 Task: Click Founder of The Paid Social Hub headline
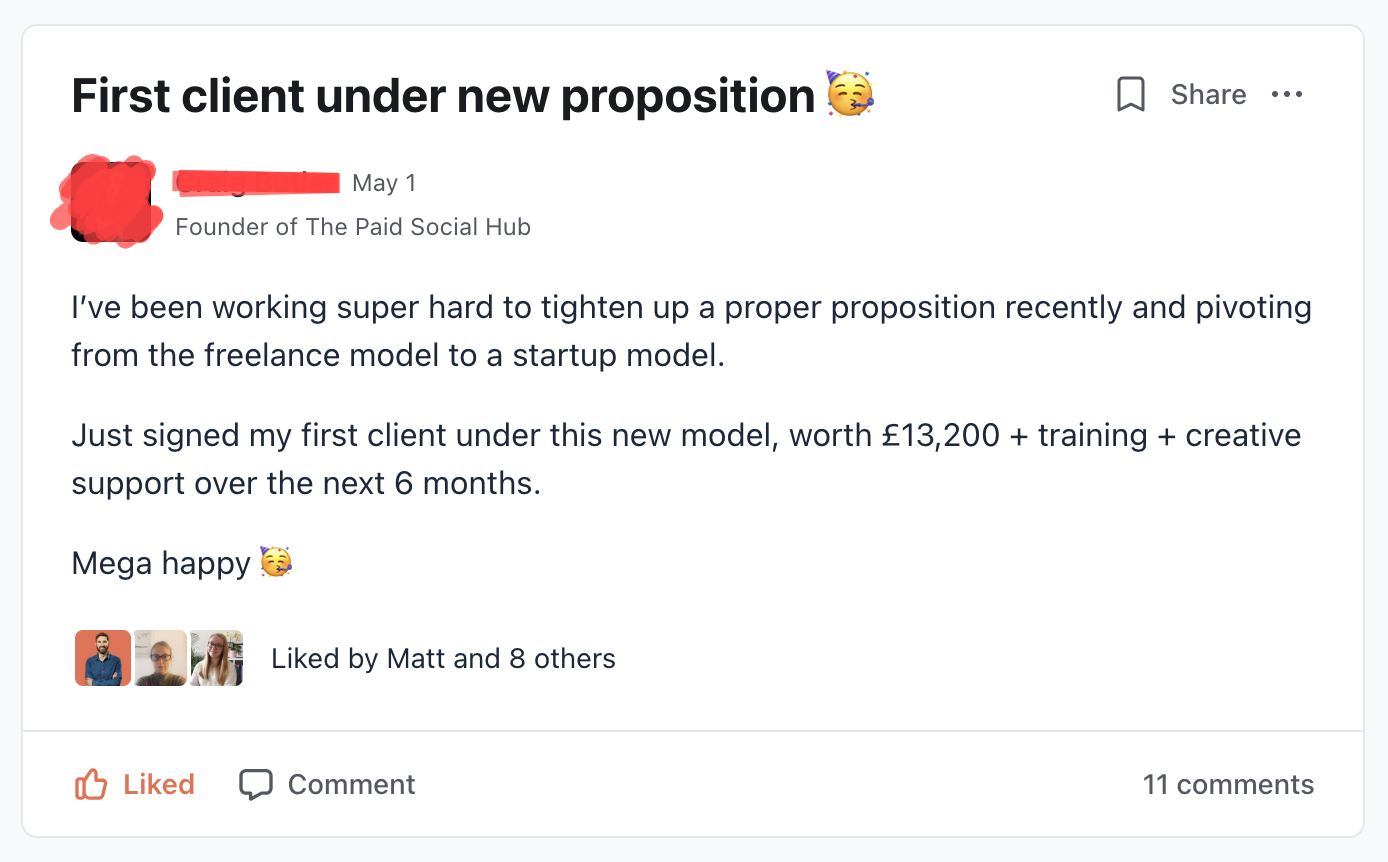click(352, 227)
